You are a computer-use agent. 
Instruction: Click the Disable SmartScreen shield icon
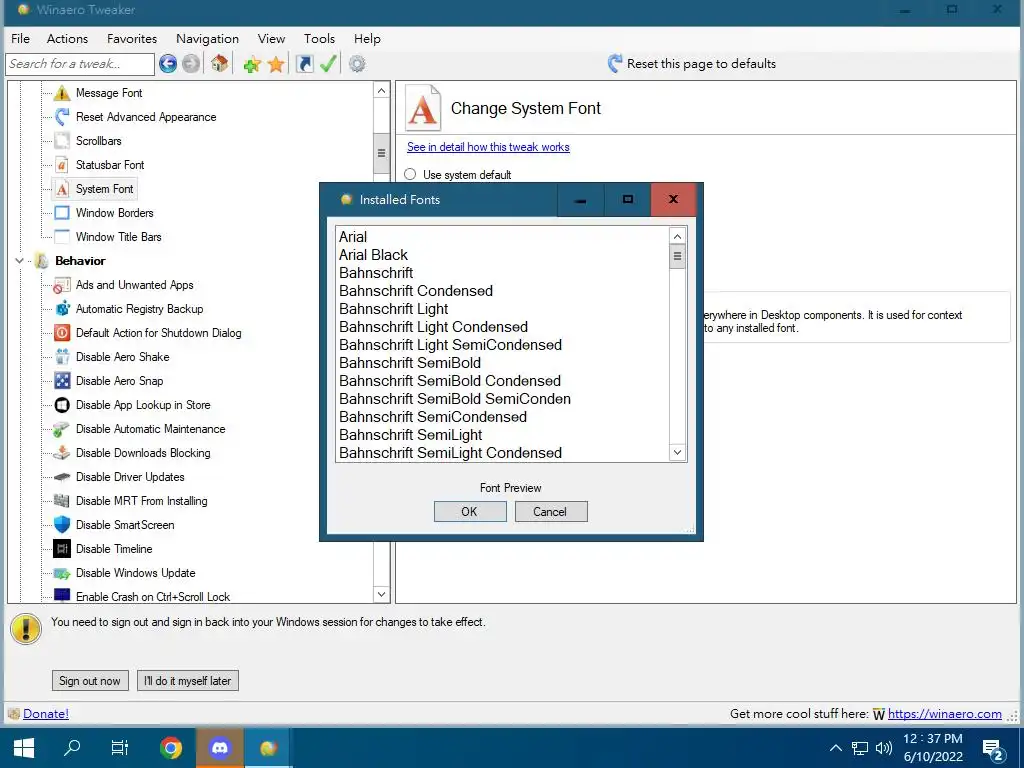click(62, 525)
